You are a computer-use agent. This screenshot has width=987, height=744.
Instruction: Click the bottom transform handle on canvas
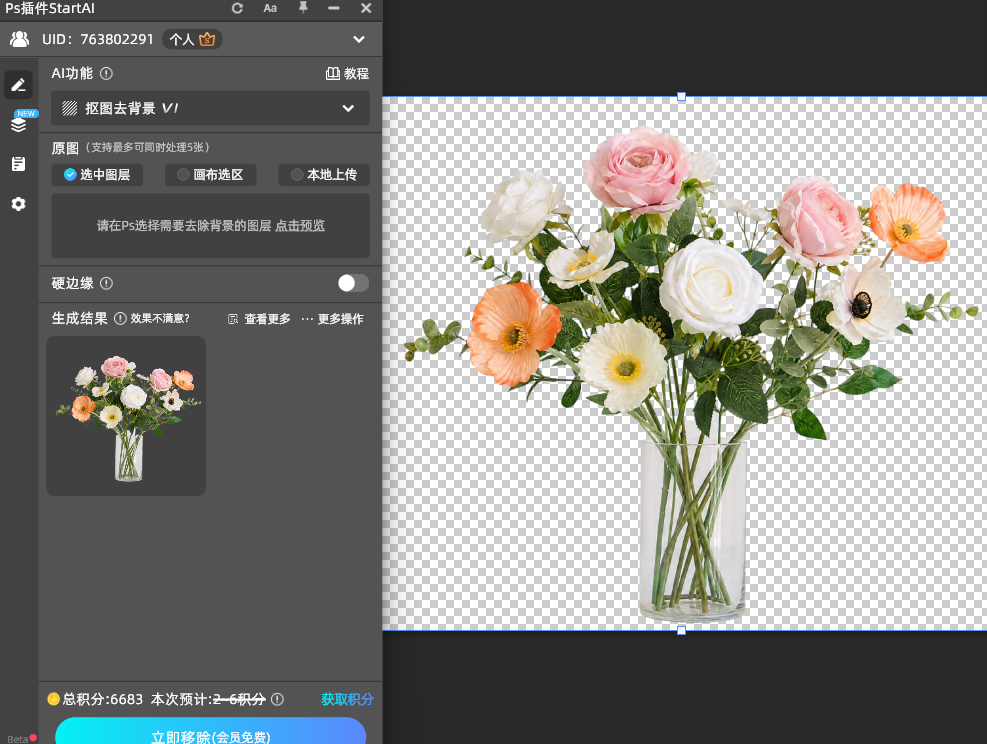tap(681, 630)
